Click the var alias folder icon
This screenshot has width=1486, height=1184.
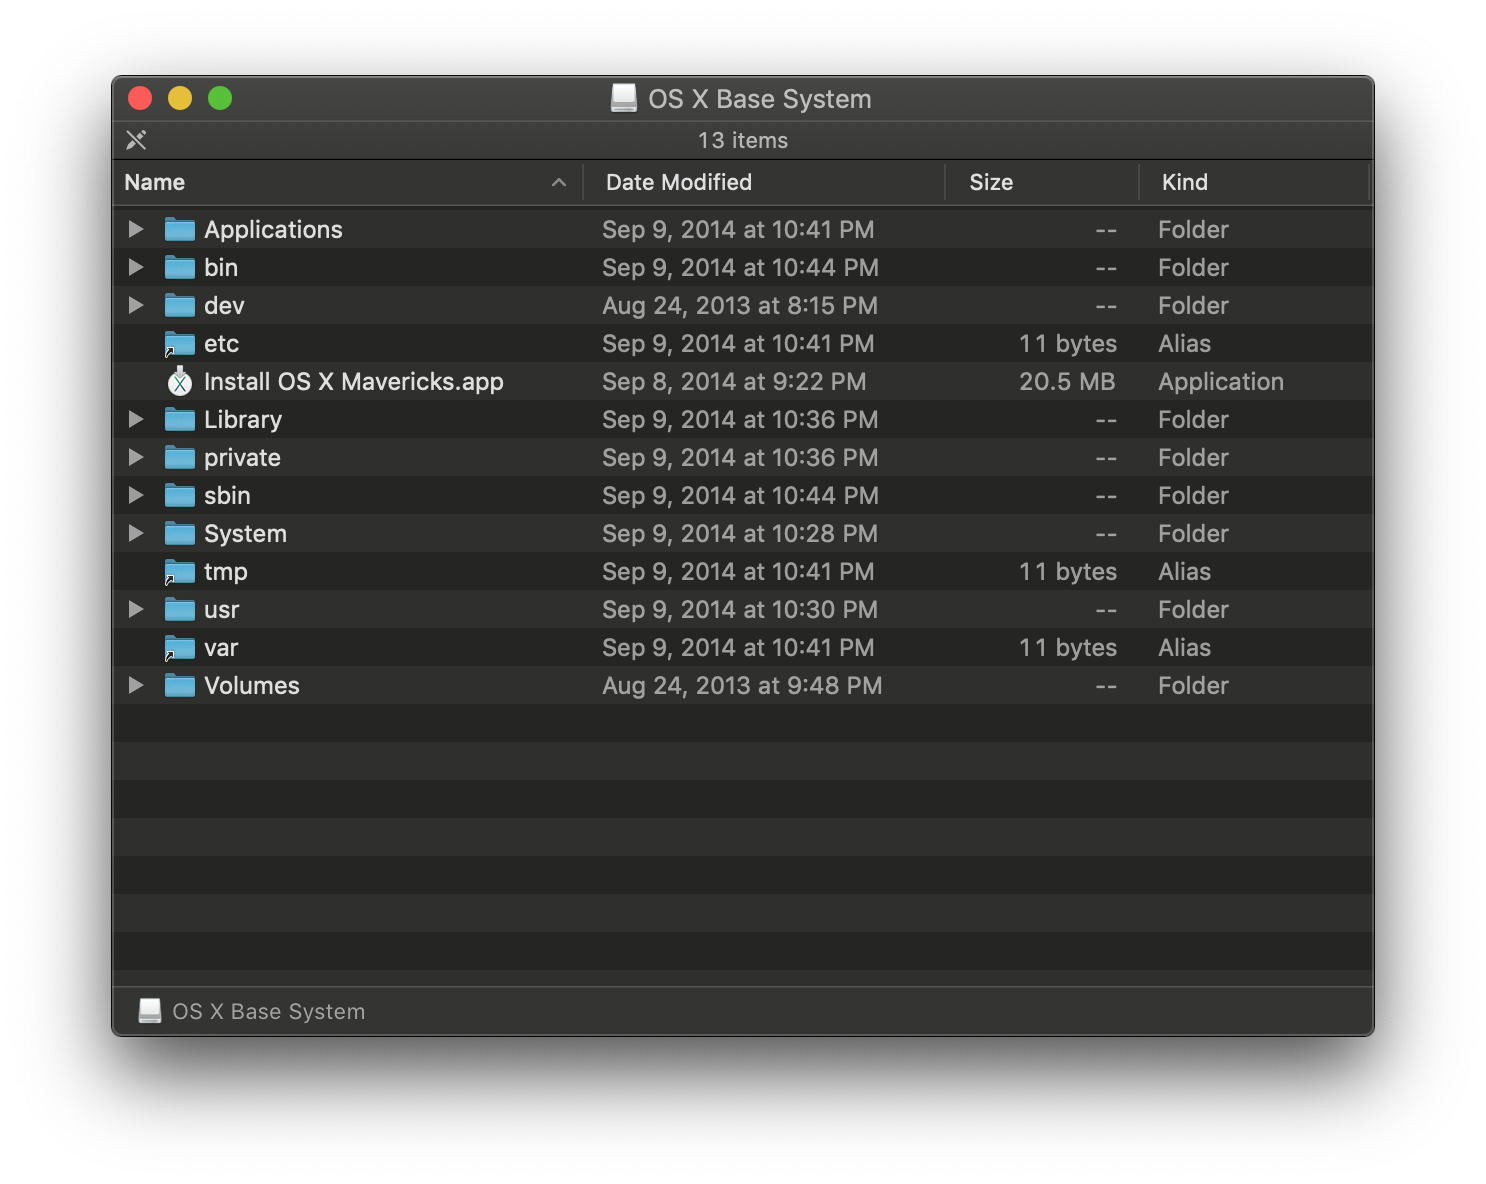click(x=180, y=647)
